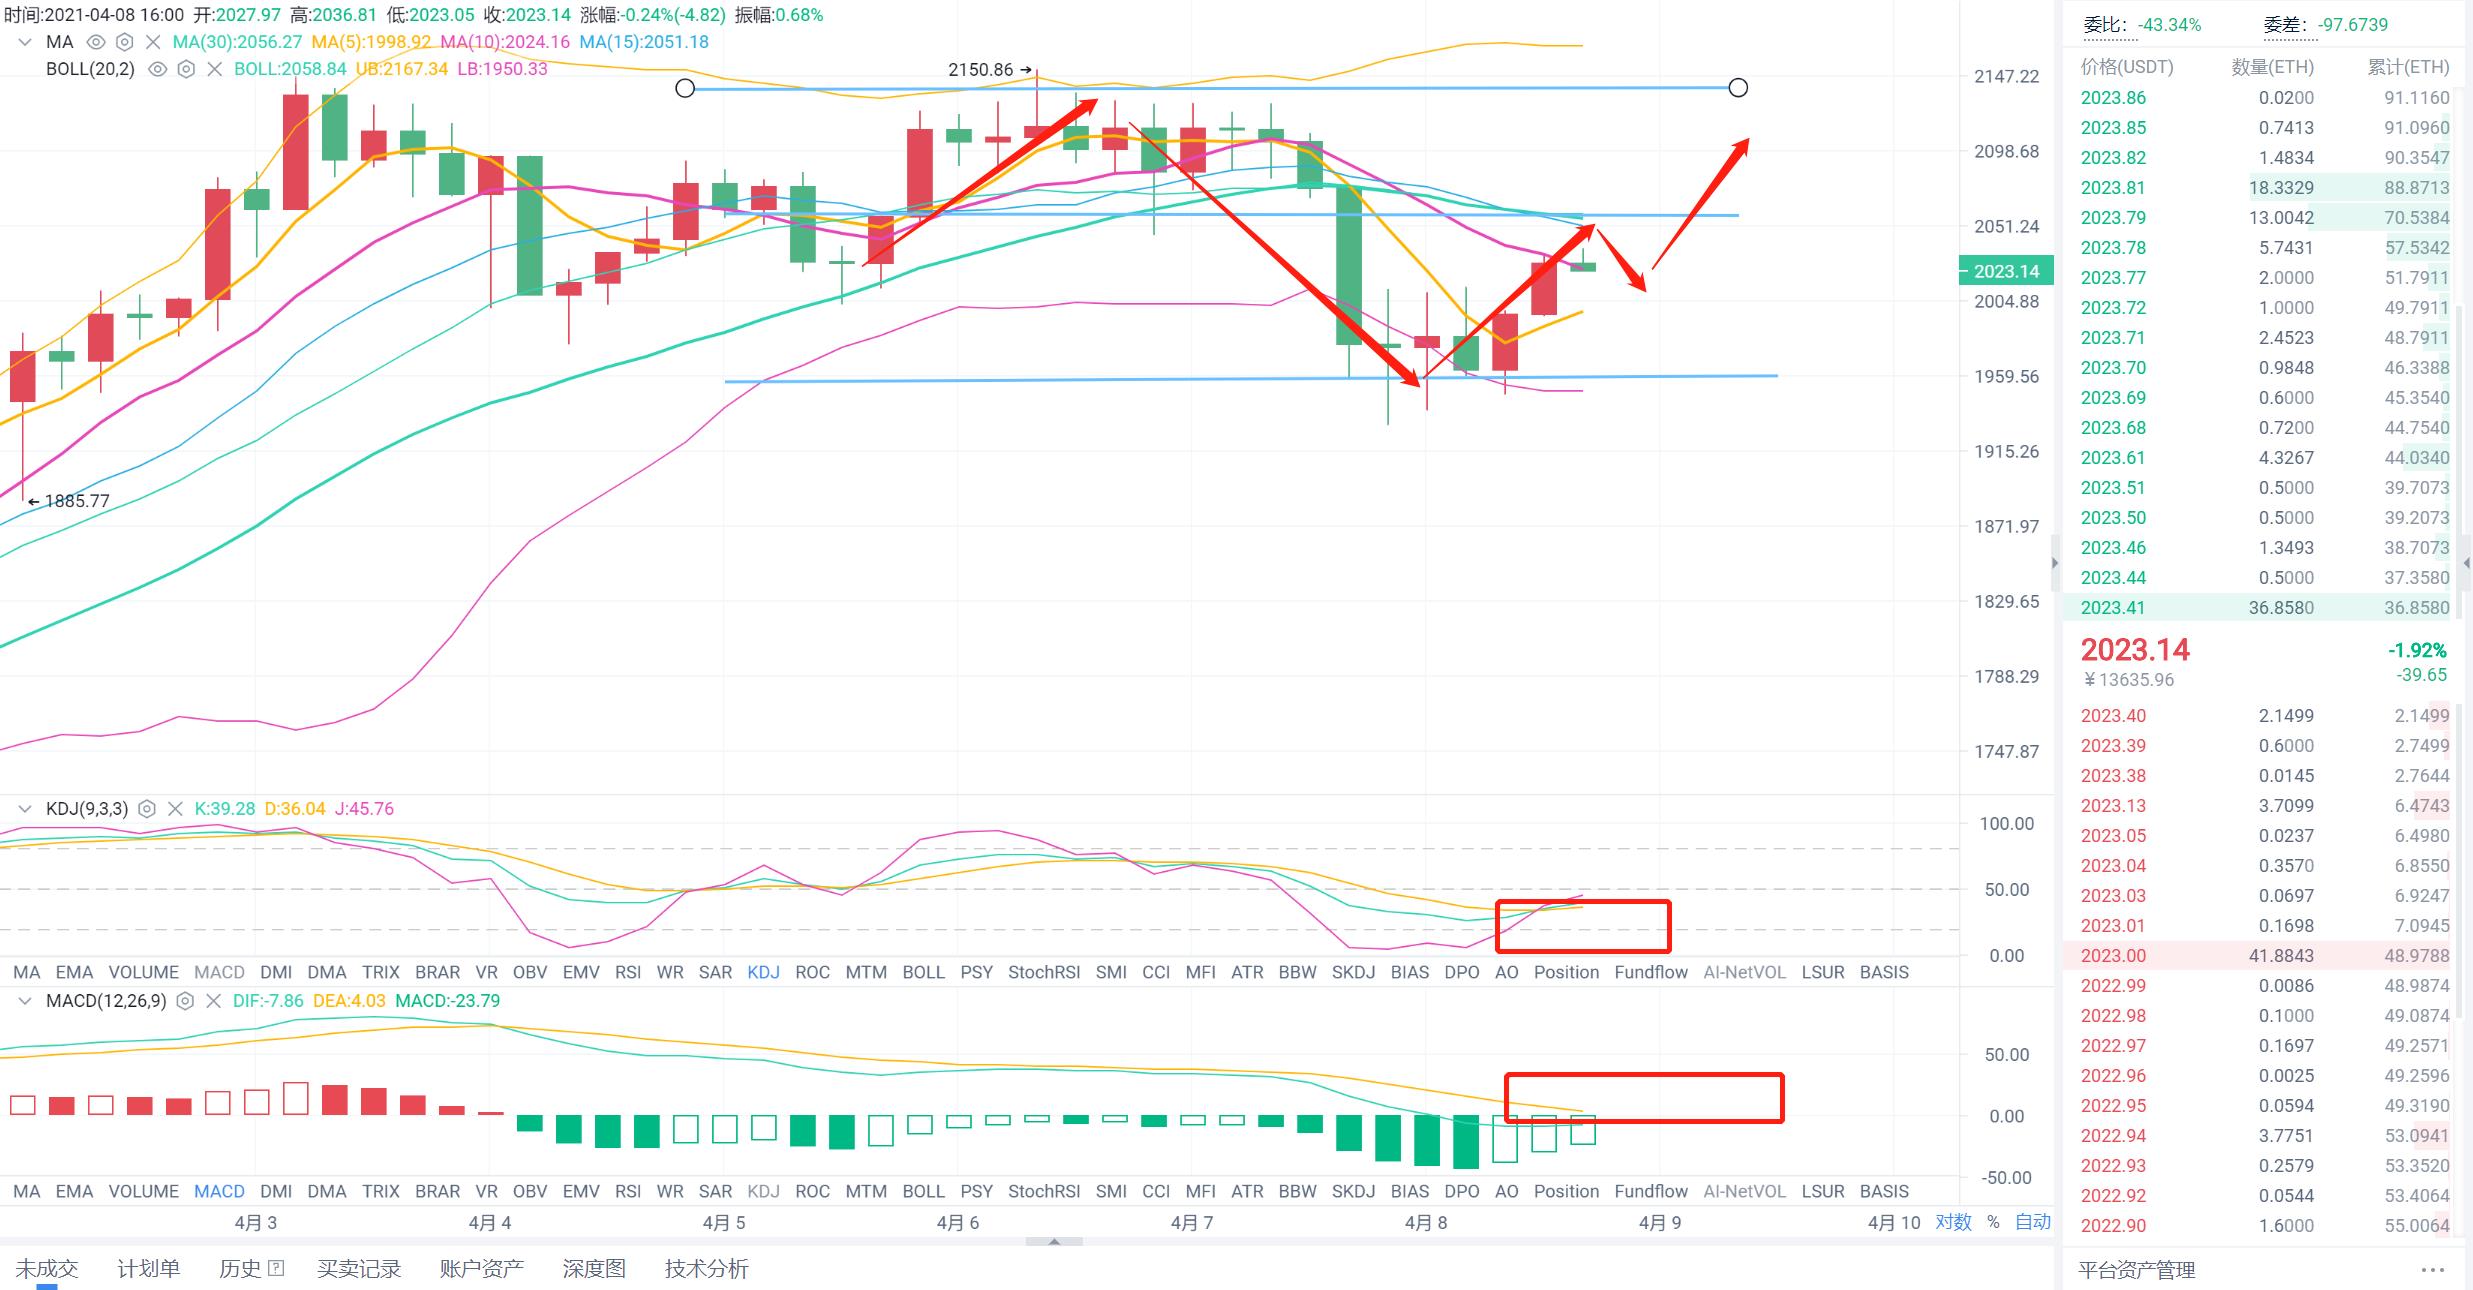Switch to the 买卖记录 tab
Viewport: 2473px width, 1290px height.
click(x=359, y=1269)
